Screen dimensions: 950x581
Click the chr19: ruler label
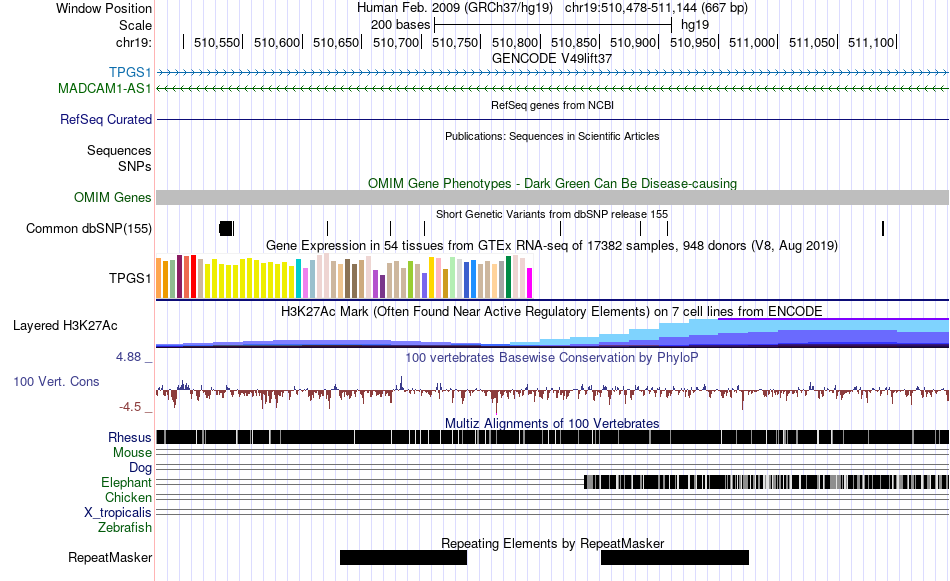pyautogui.click(x=133, y=42)
